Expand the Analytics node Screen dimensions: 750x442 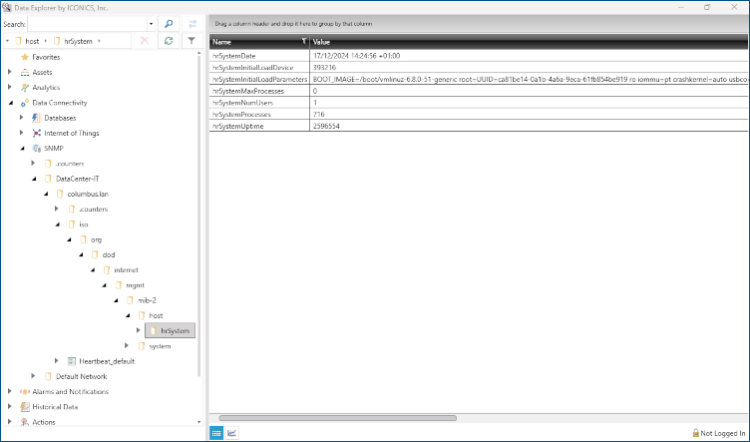coord(10,88)
